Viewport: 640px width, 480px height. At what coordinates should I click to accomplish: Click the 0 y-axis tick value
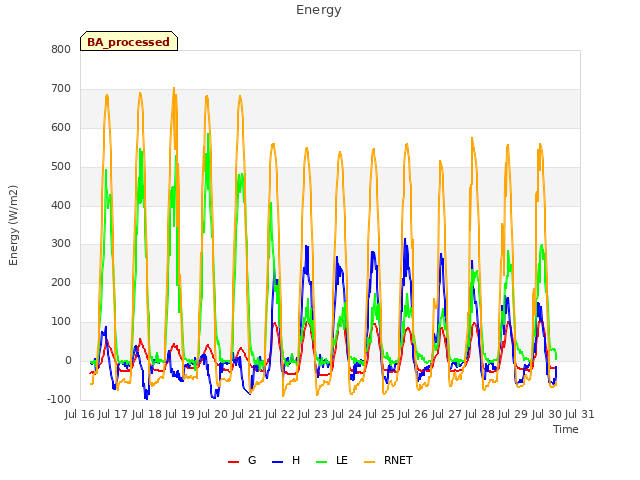(x=68, y=361)
